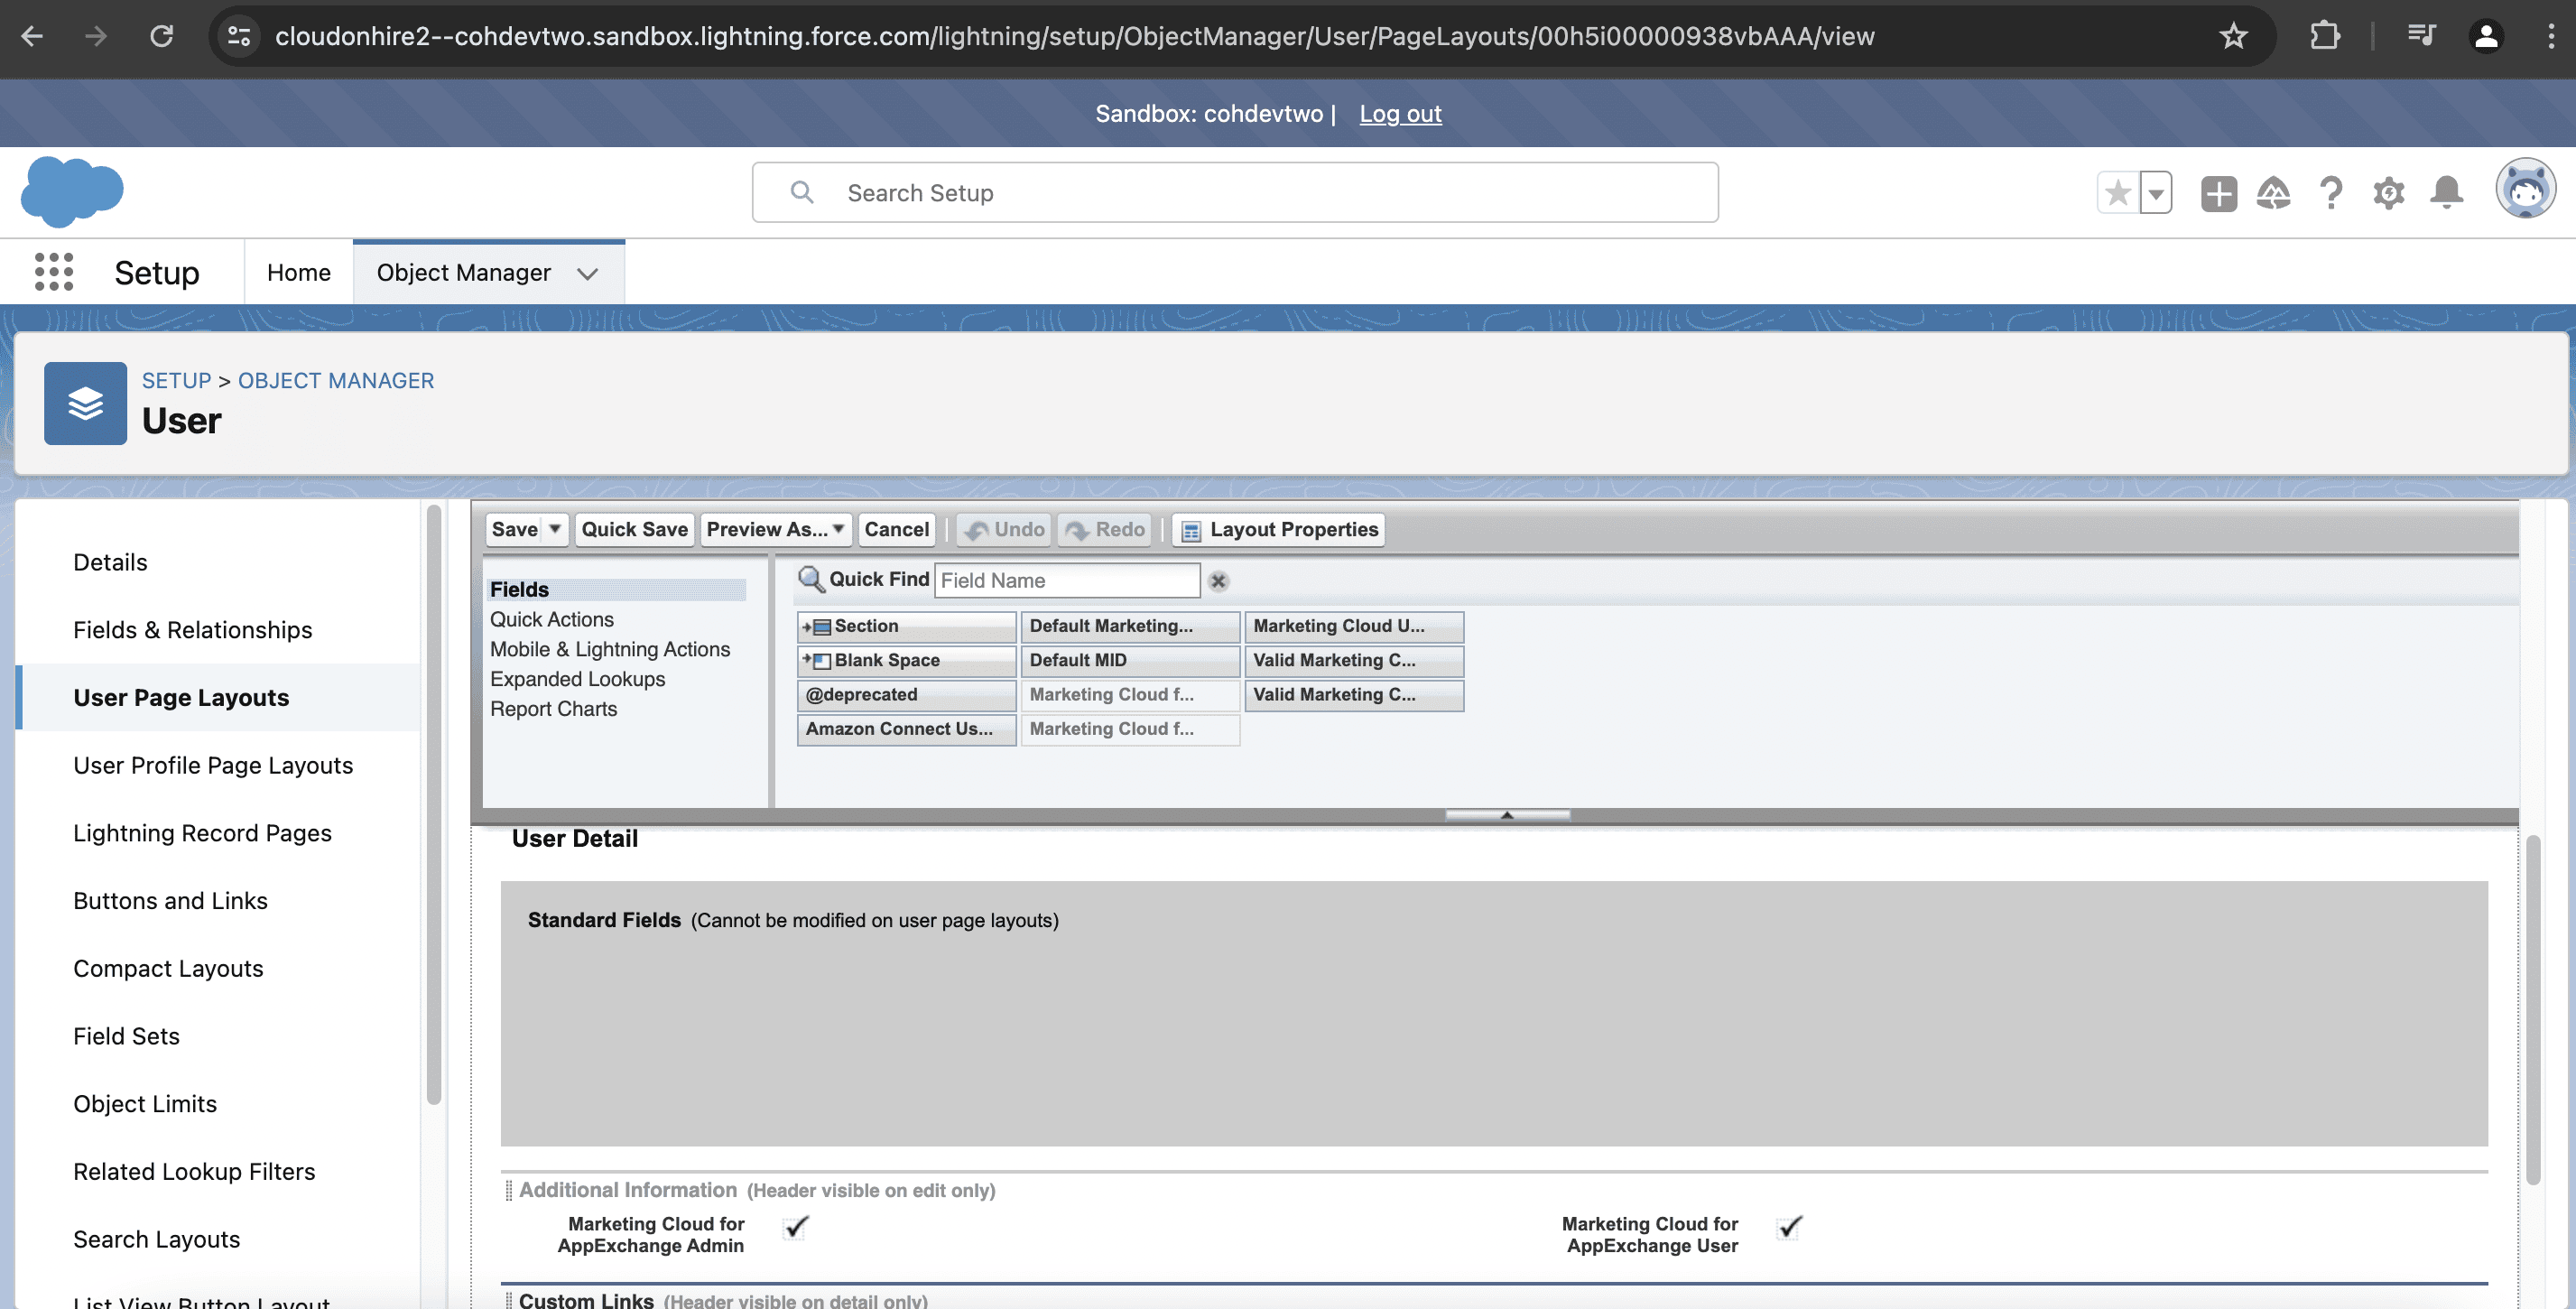Open the favorites list dropdown arrow
The height and width of the screenshot is (1309, 2576).
[2155, 193]
